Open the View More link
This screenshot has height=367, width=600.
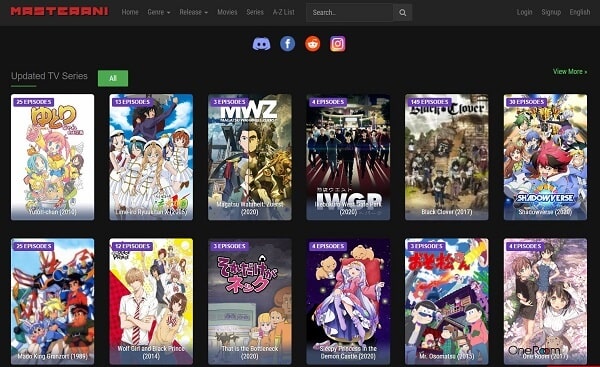coord(570,72)
